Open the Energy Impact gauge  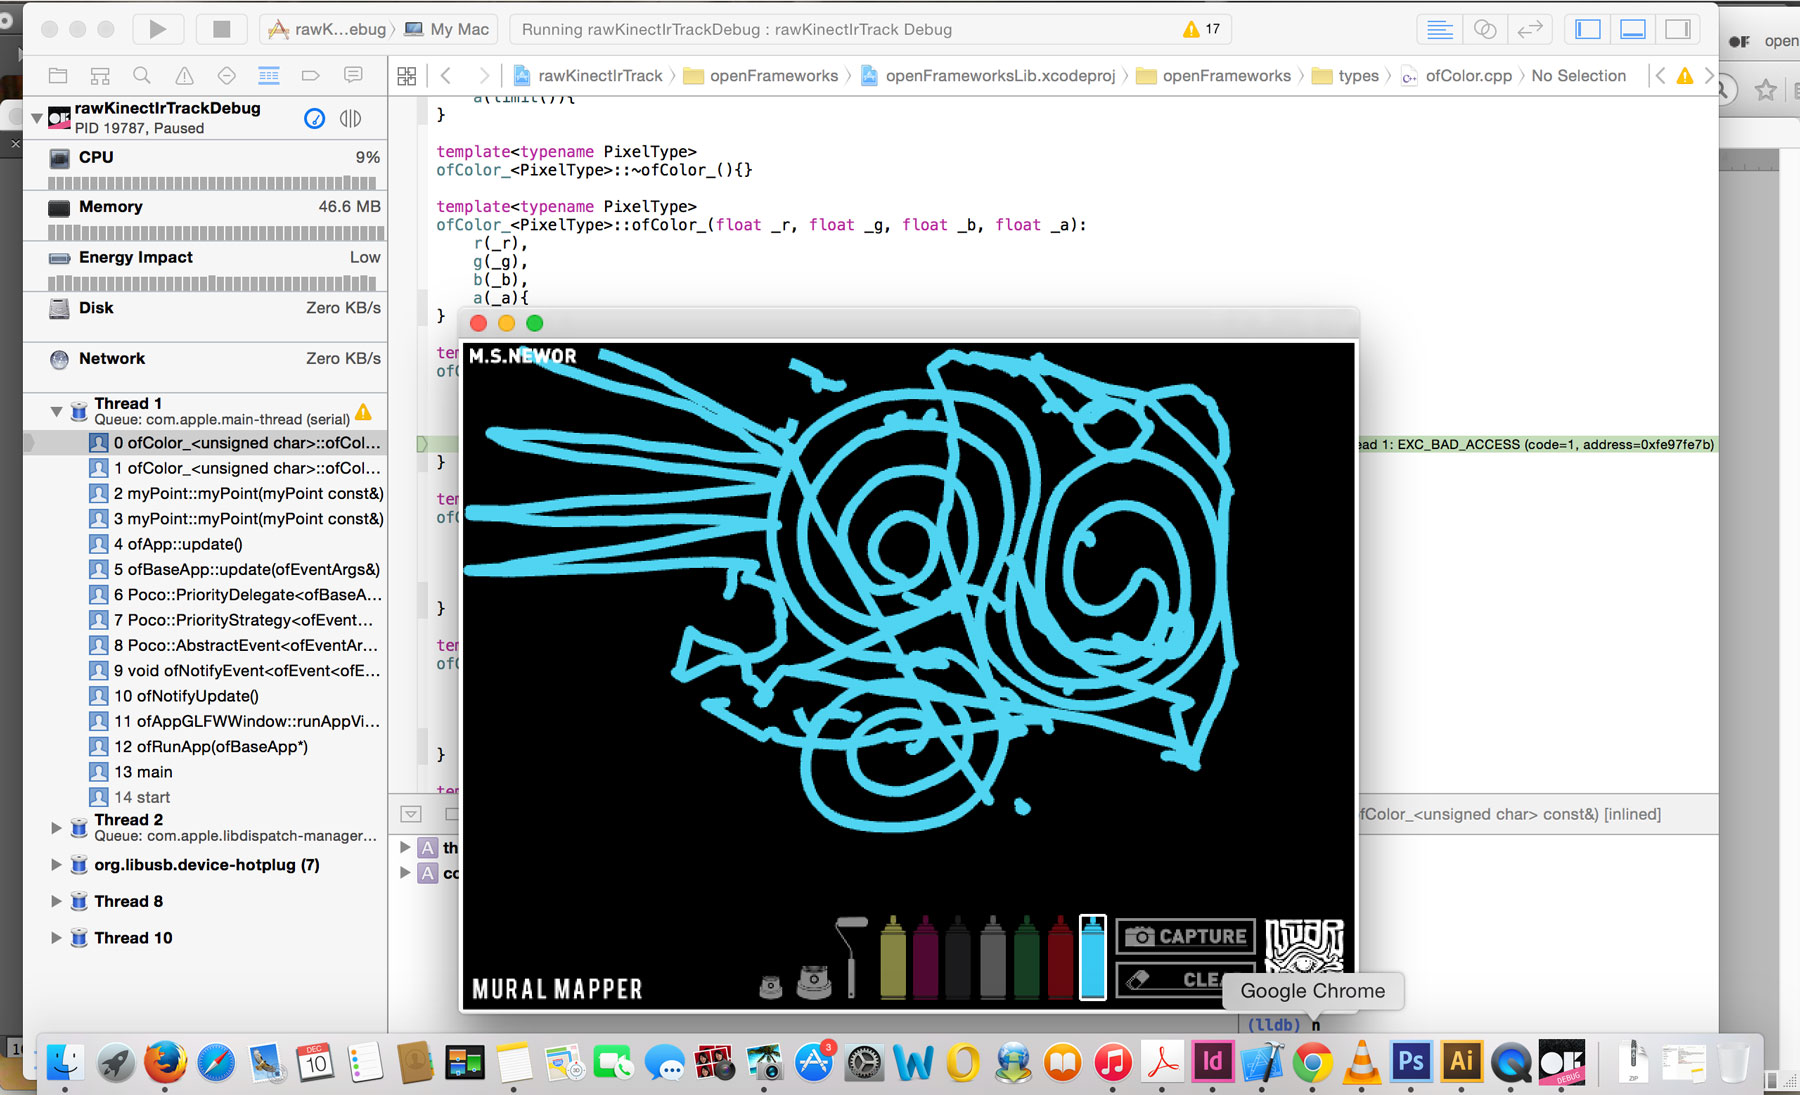pos(204,268)
